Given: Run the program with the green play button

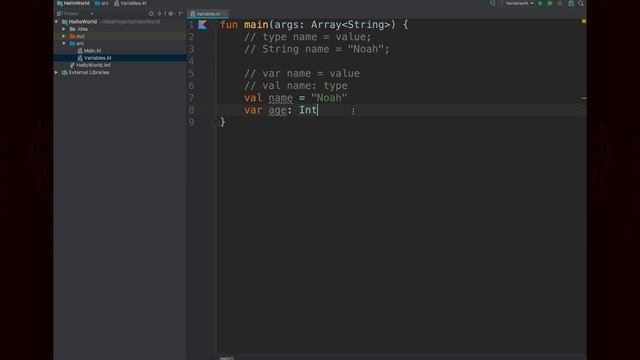Looking at the screenshot, I should point(540,3).
